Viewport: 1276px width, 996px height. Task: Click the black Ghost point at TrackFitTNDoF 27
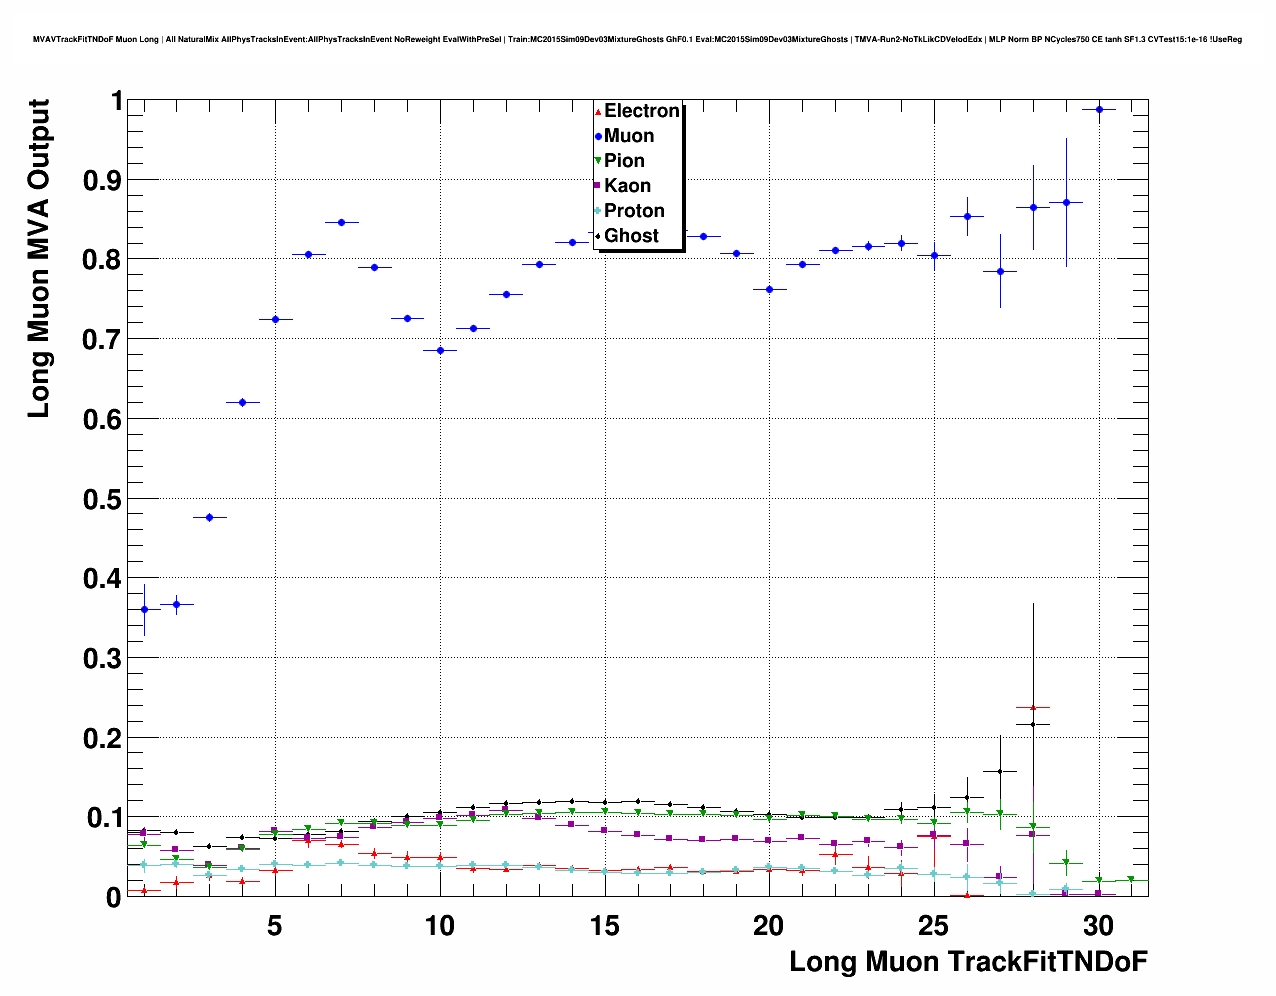point(1000,771)
